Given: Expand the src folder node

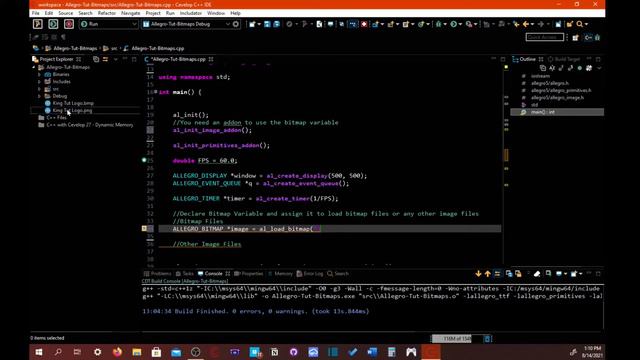Looking at the screenshot, I should [40, 89].
